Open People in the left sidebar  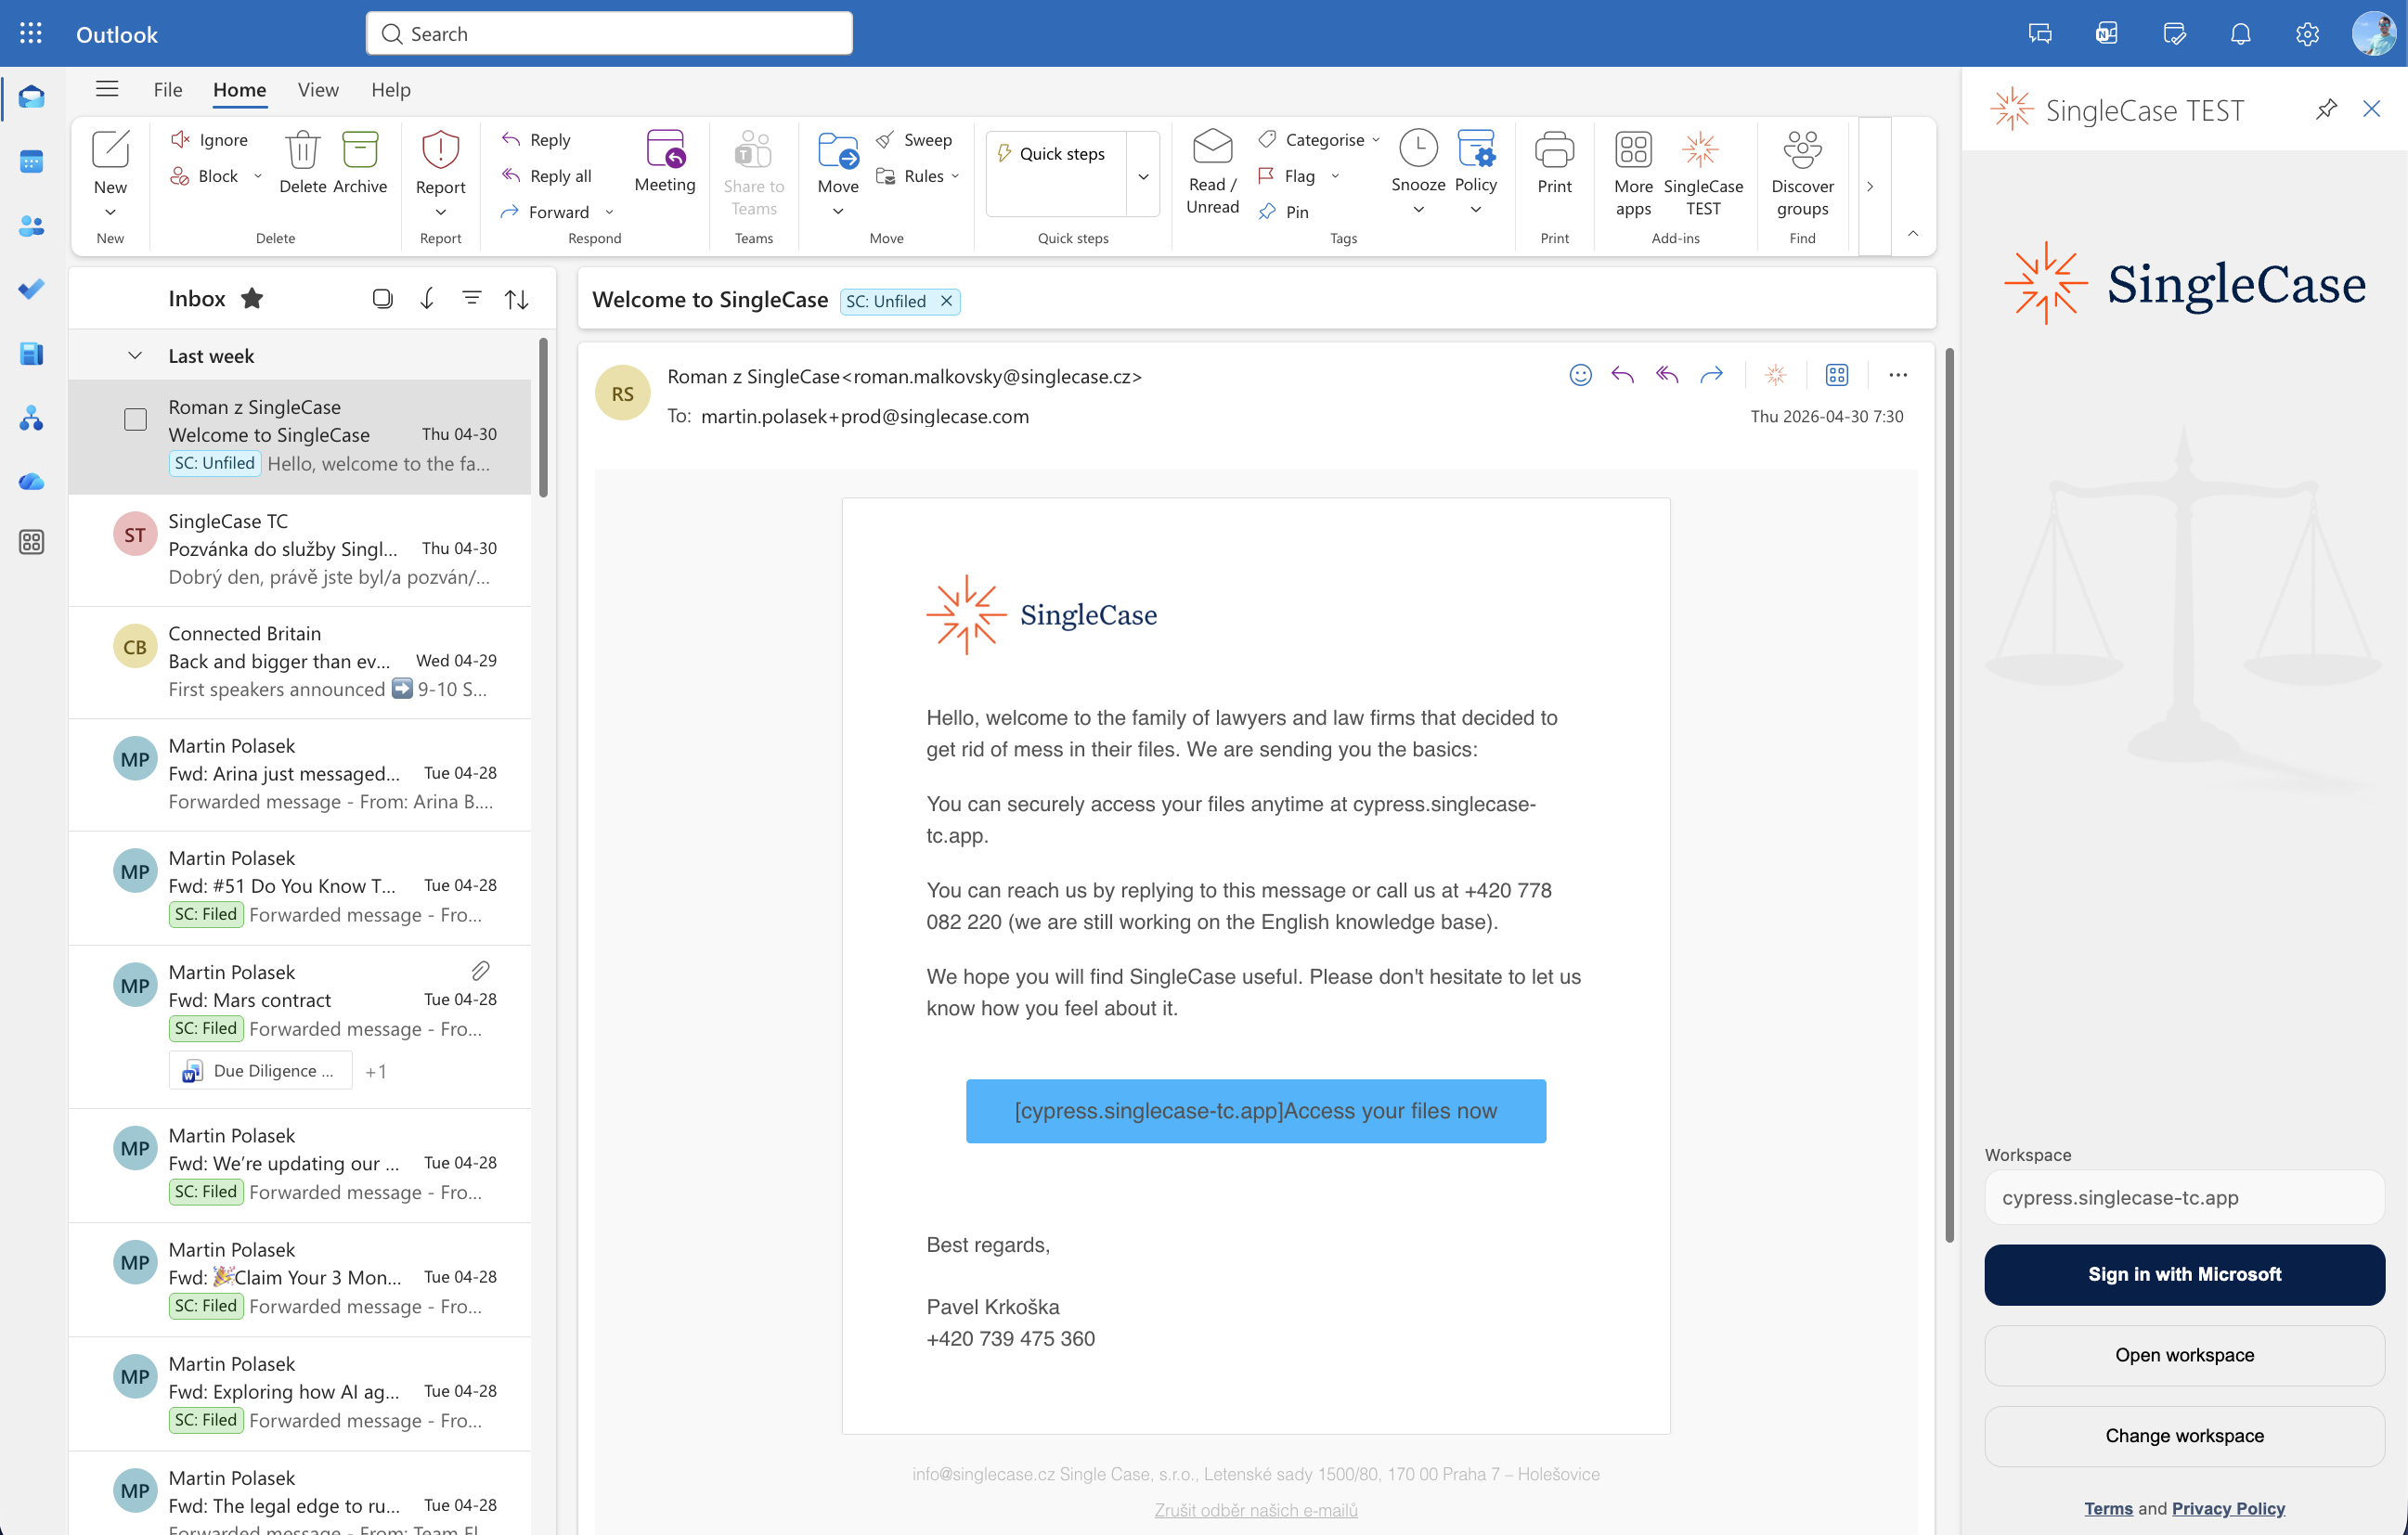point(31,226)
